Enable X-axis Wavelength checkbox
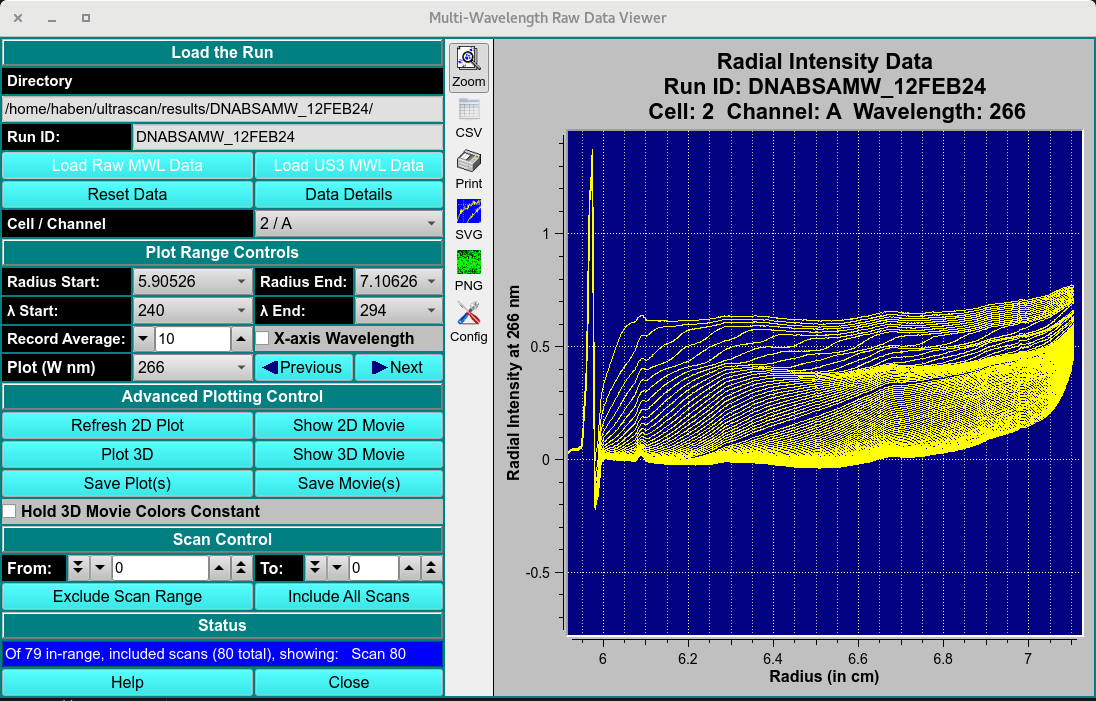Viewport: 1096px width, 701px height. [x=263, y=339]
